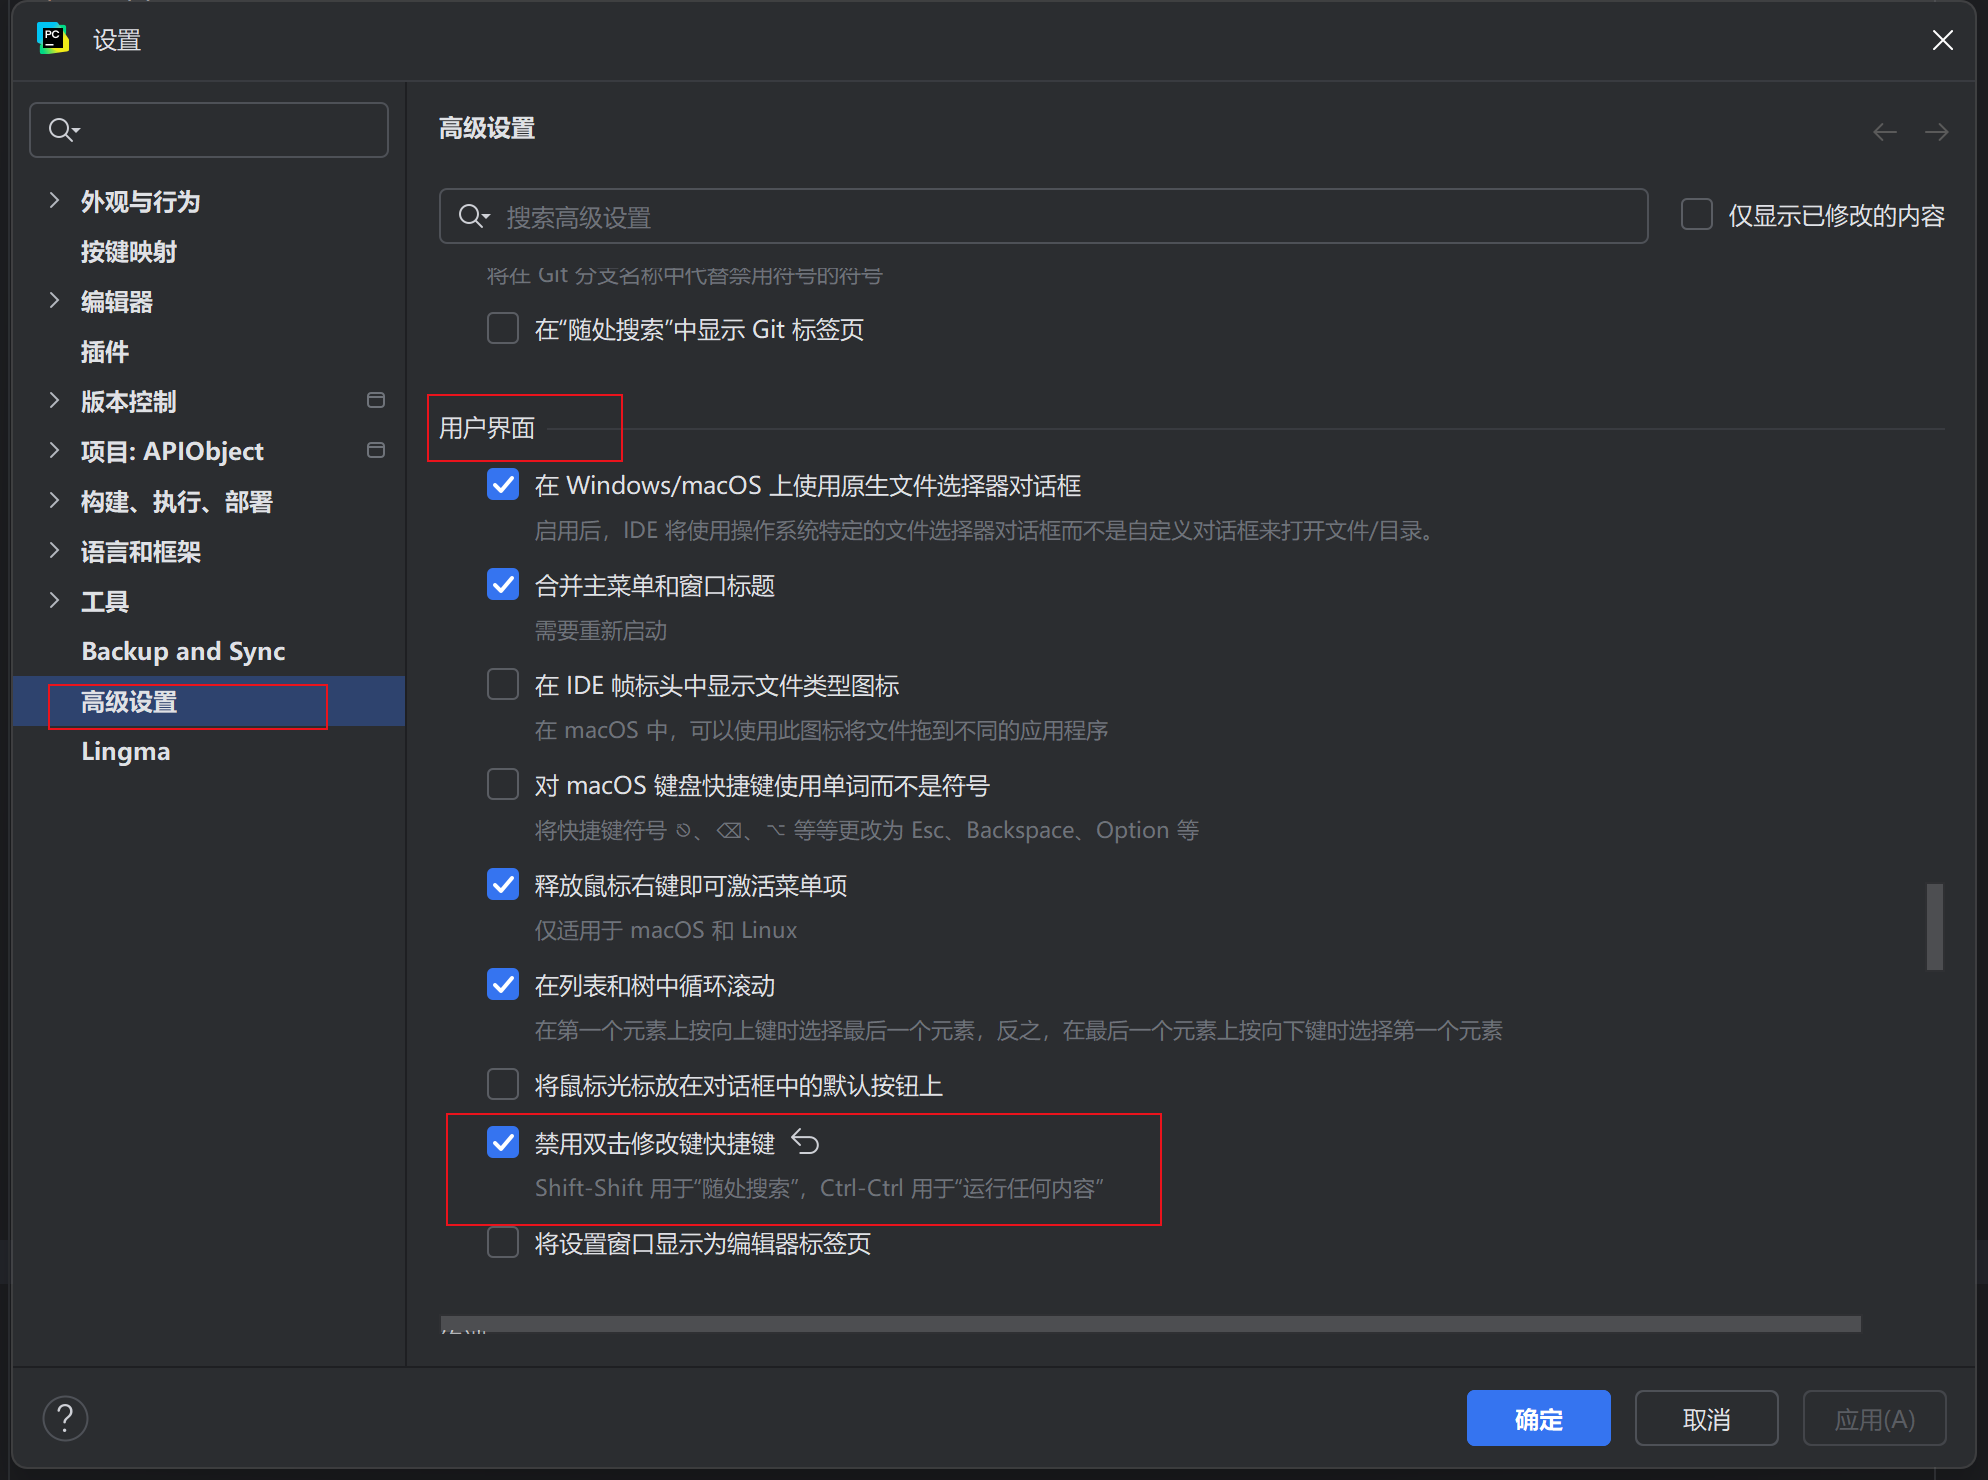Click the help question mark icon
This screenshot has height=1480, width=1988.
click(x=65, y=1418)
